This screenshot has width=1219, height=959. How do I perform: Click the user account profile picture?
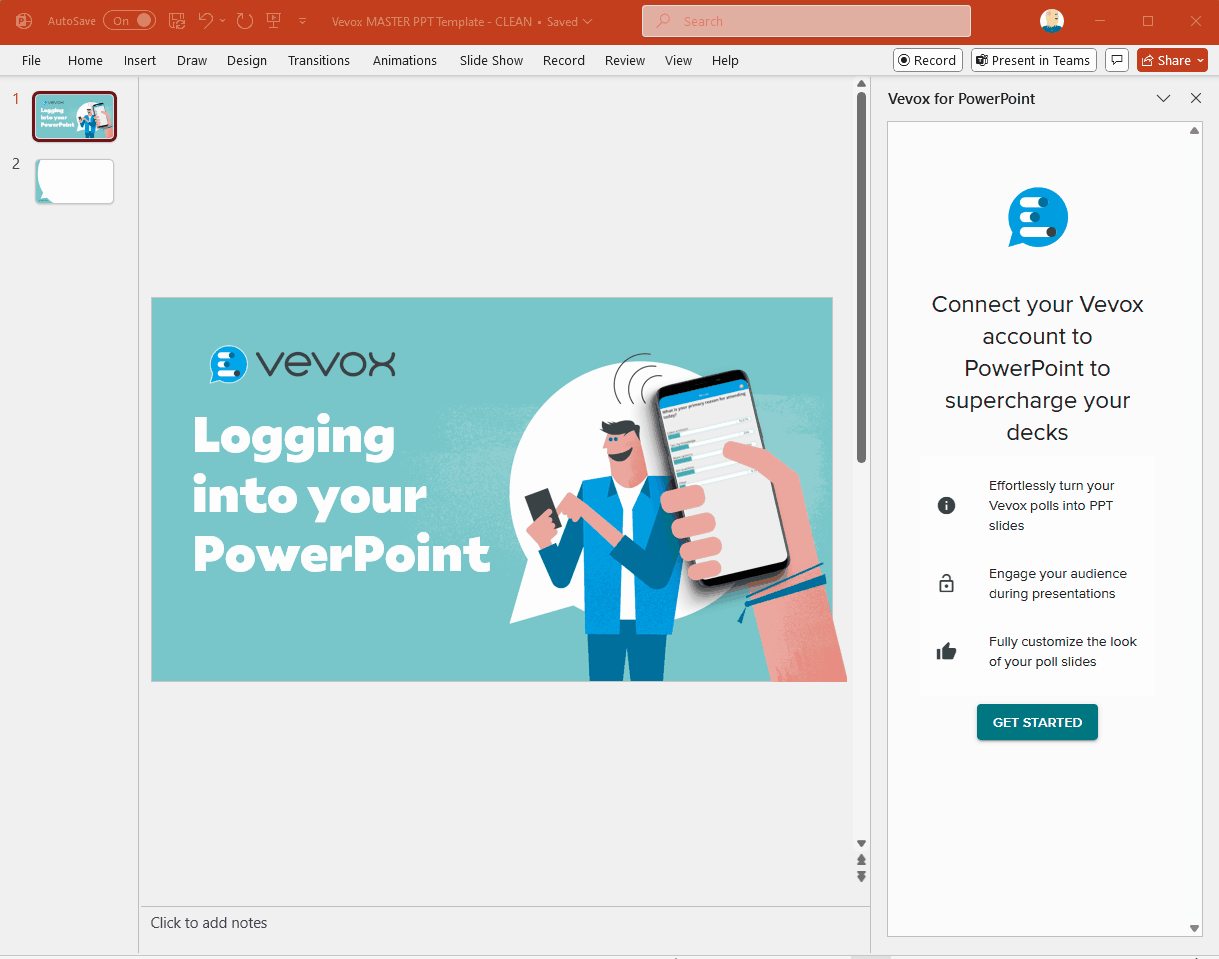click(x=1051, y=21)
